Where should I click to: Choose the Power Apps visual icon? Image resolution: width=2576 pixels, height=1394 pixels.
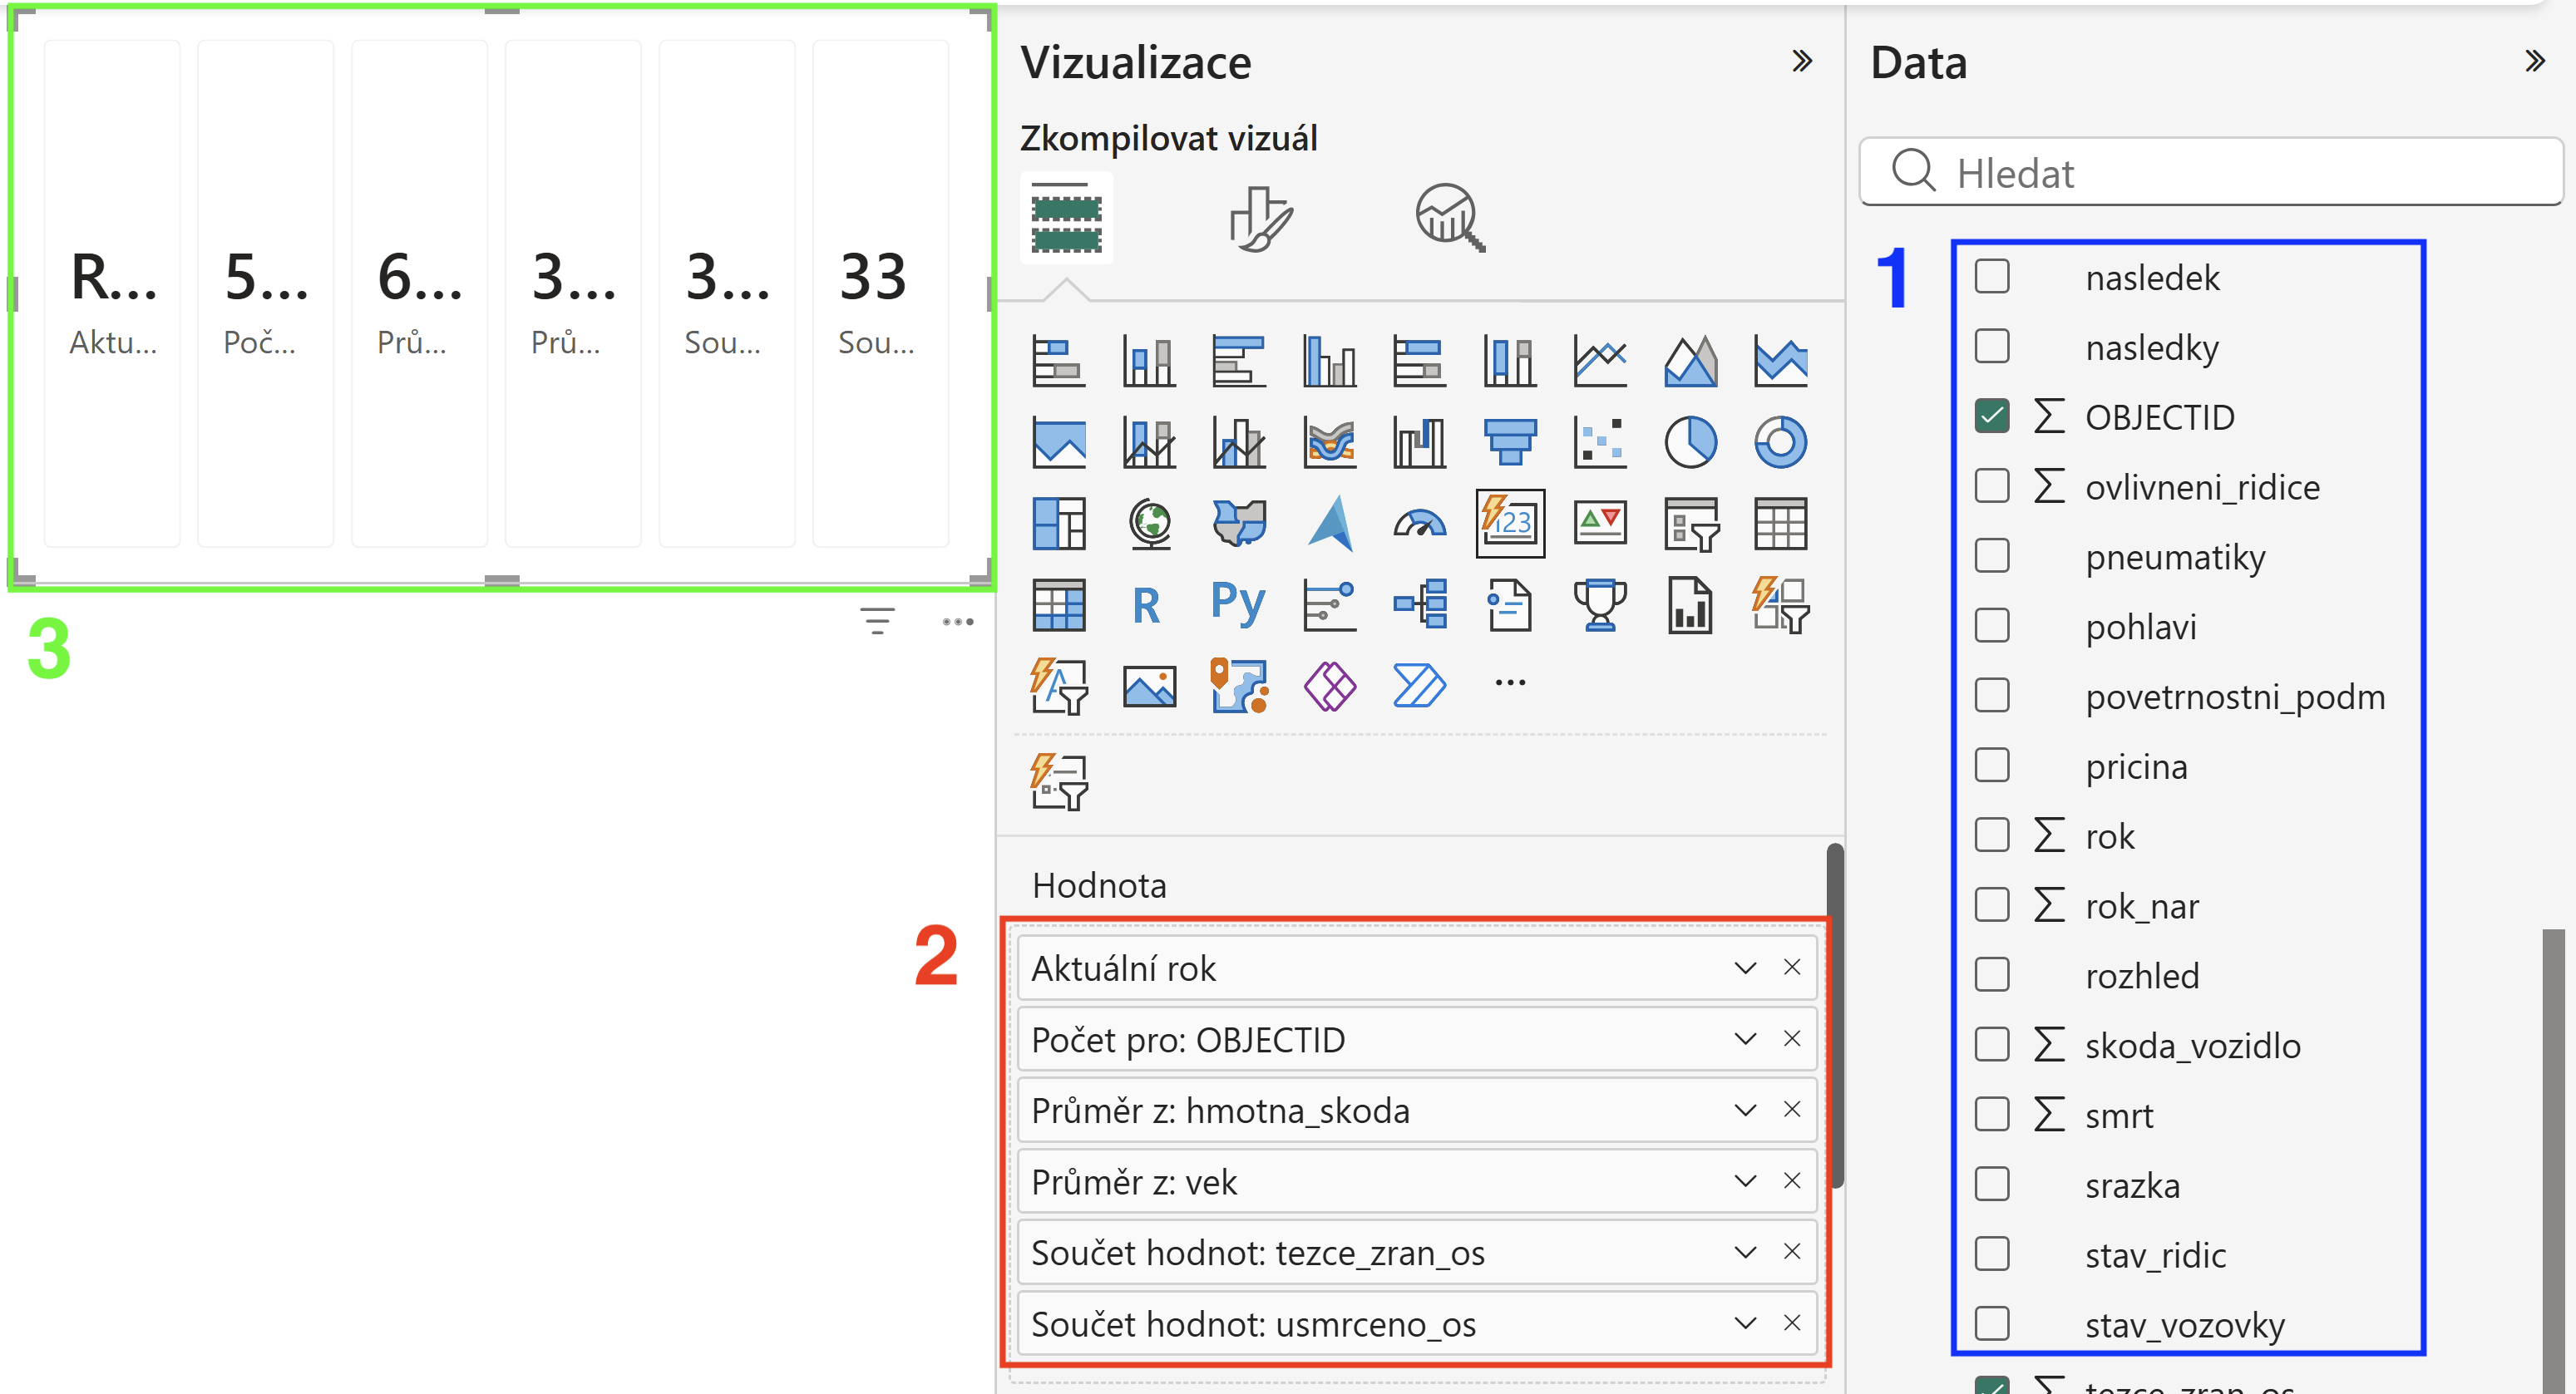[x=1329, y=686]
